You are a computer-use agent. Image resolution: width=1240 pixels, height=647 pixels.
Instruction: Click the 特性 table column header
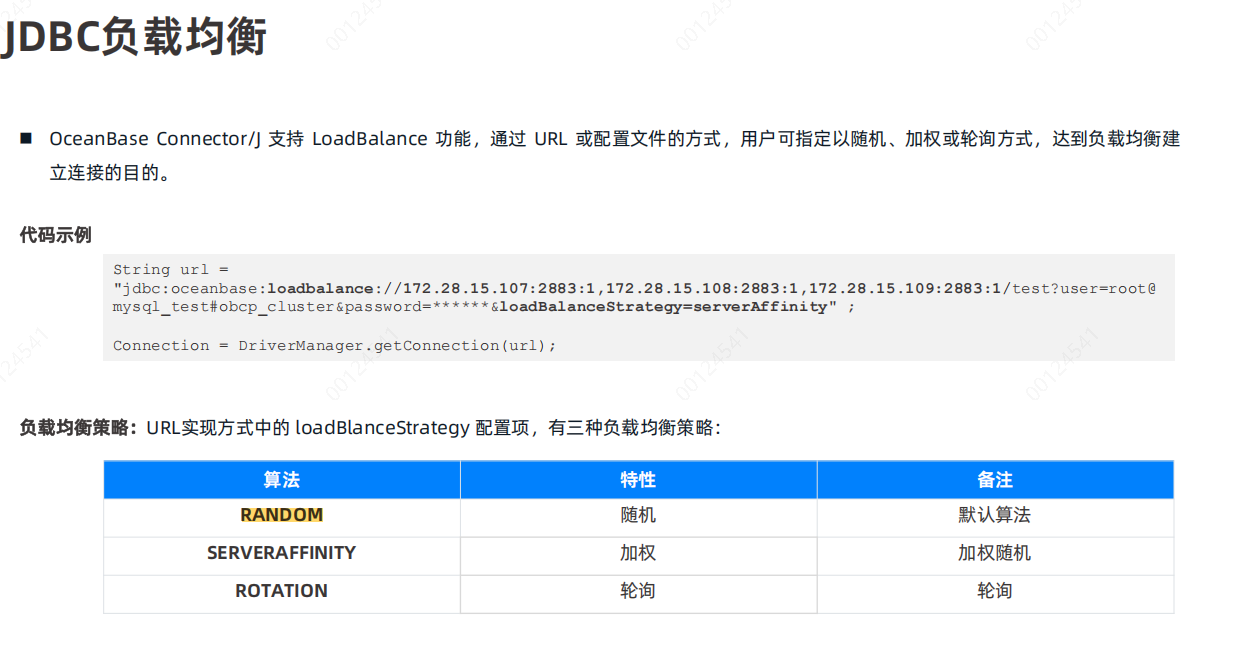click(x=638, y=480)
